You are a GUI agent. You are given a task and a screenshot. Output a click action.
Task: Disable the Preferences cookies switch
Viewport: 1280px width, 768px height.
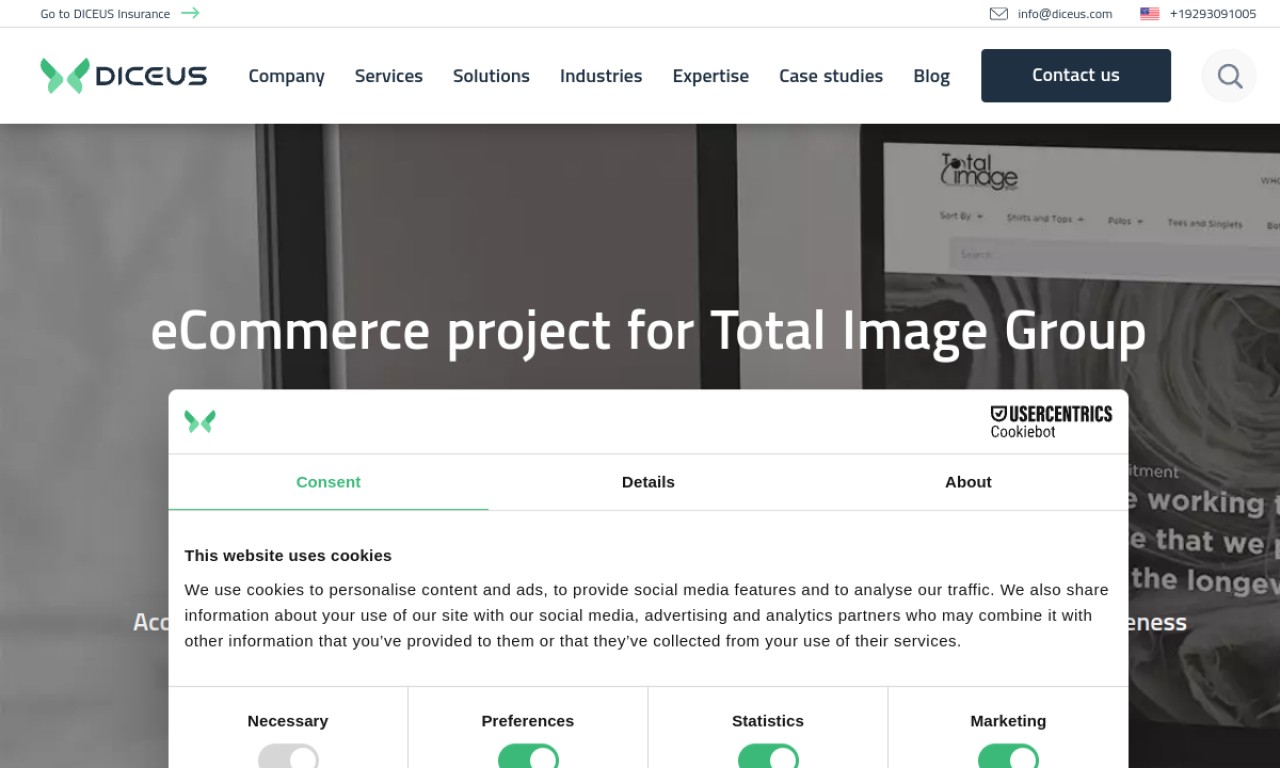pos(528,757)
